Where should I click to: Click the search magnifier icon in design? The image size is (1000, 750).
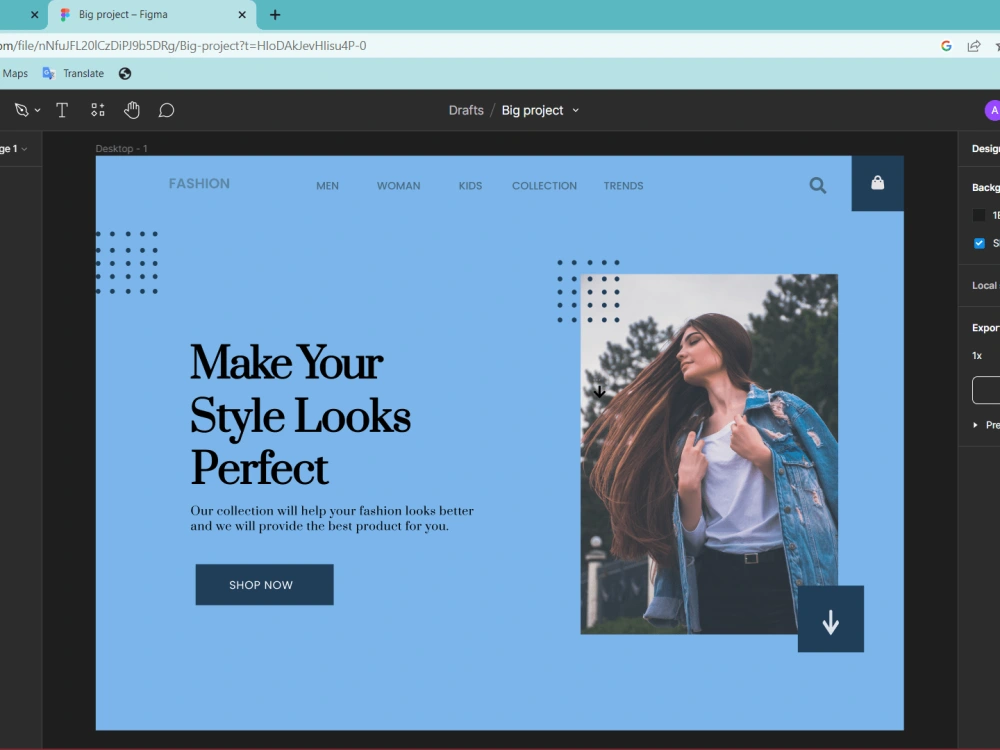click(x=818, y=186)
